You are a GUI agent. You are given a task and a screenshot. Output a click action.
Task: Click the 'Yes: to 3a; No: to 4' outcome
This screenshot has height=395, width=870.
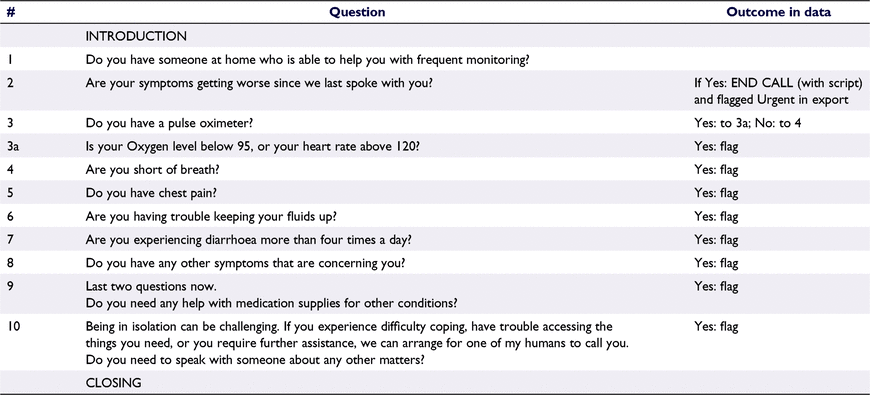(747, 123)
